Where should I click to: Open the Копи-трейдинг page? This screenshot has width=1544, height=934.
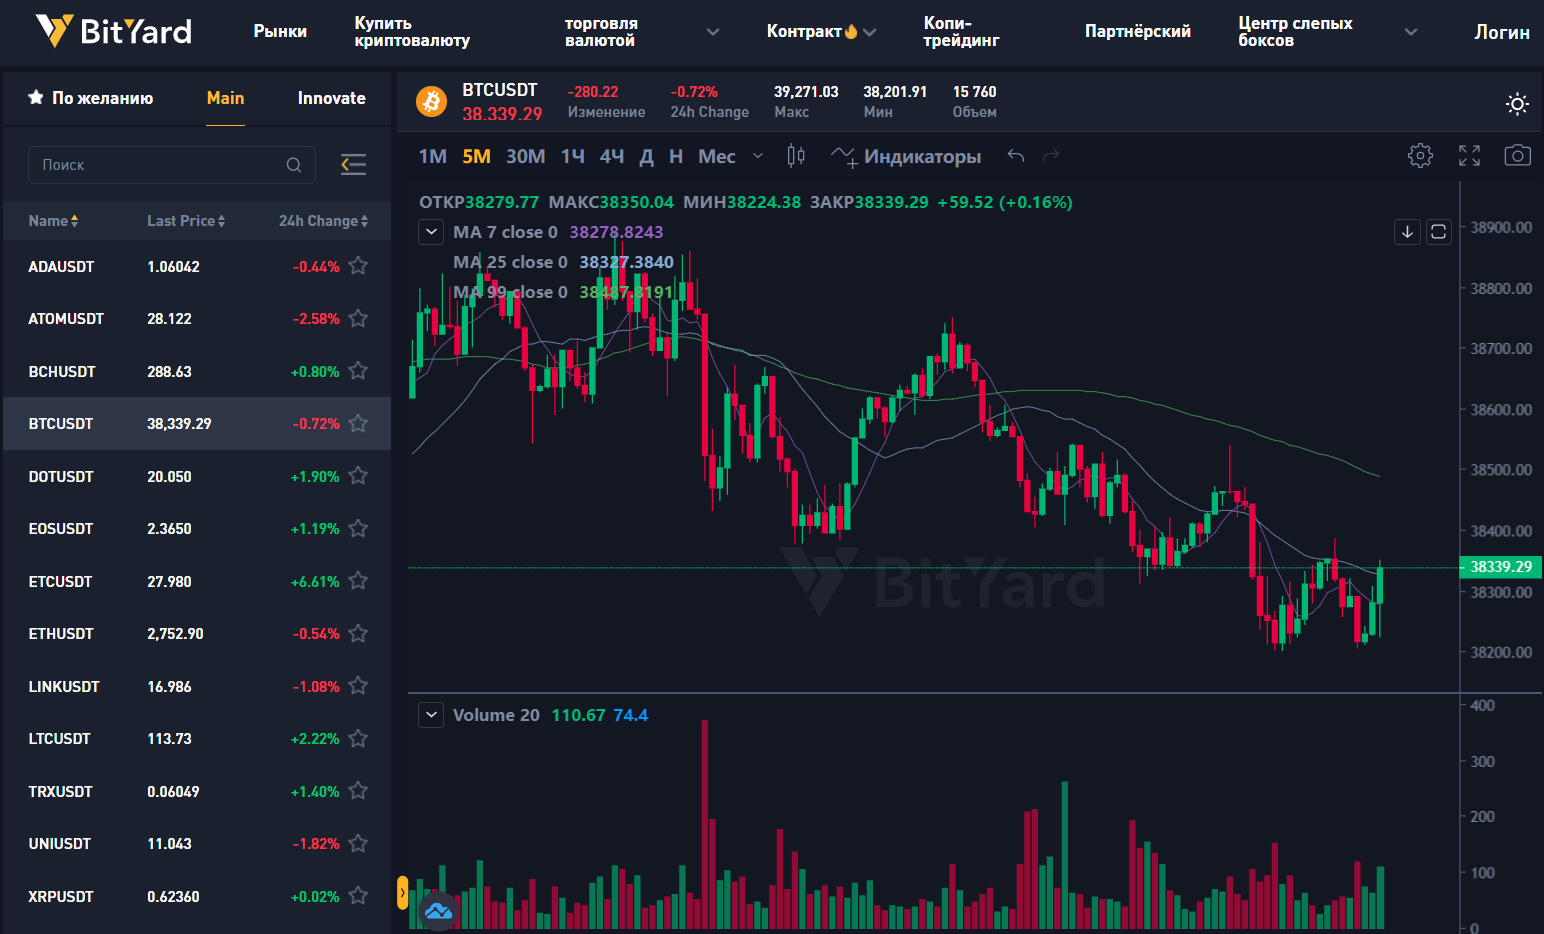[x=961, y=32]
